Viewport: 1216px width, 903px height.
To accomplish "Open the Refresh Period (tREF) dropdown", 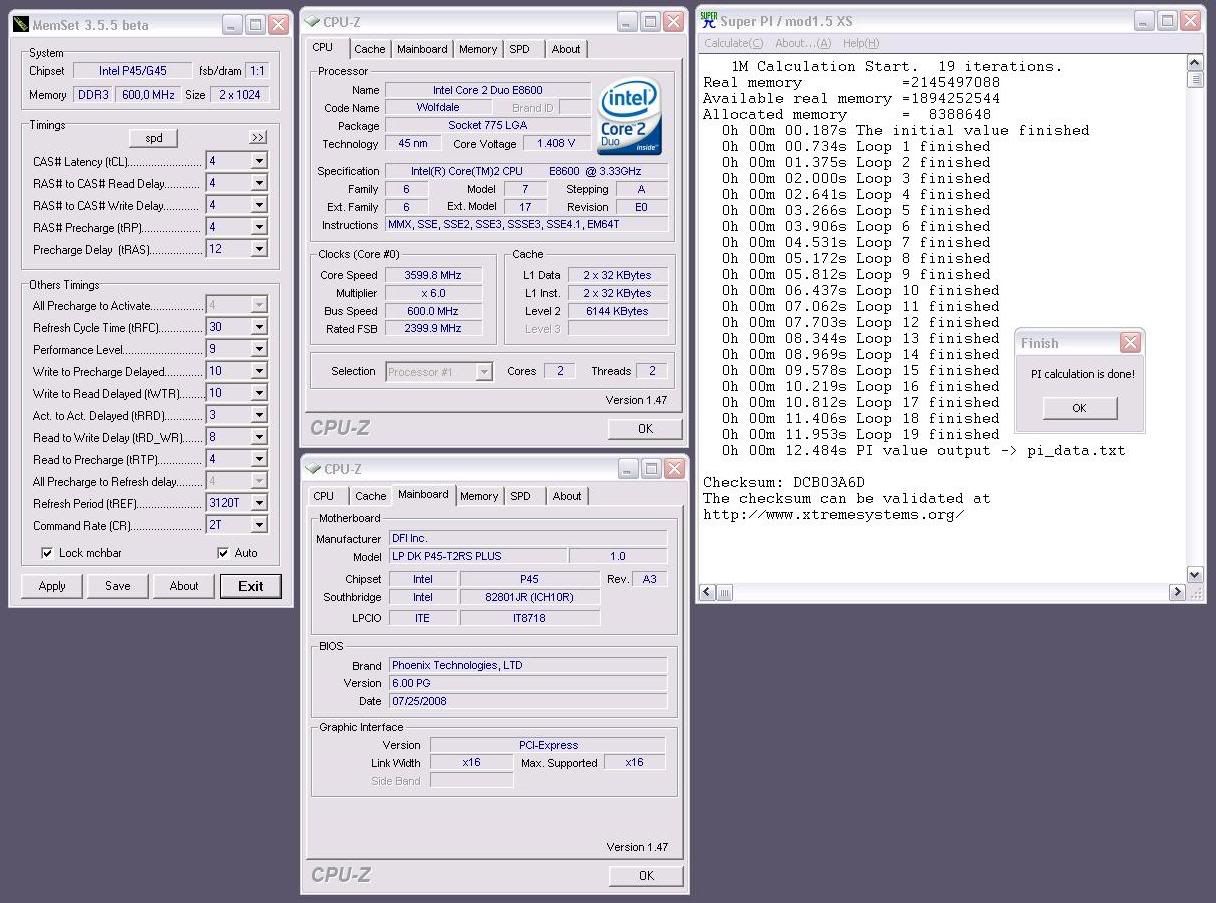I will click(x=259, y=503).
